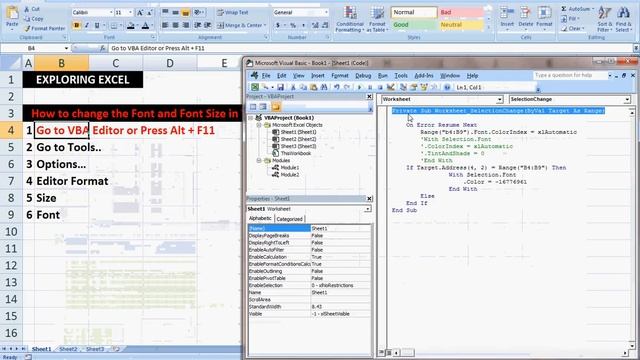Click Find binoculars icon in VBA toolbar
The width and height of the screenshot is (640, 360).
(x=324, y=87)
